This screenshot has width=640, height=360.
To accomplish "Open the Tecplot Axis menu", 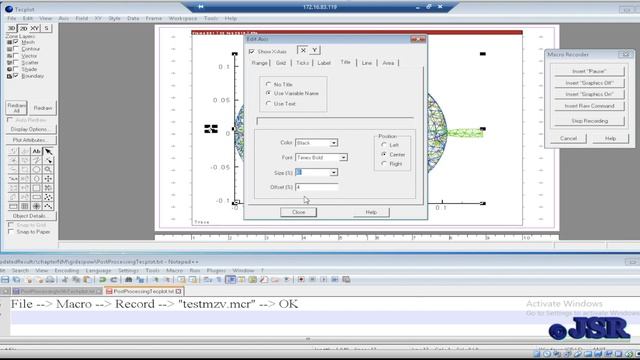I will point(64,18).
